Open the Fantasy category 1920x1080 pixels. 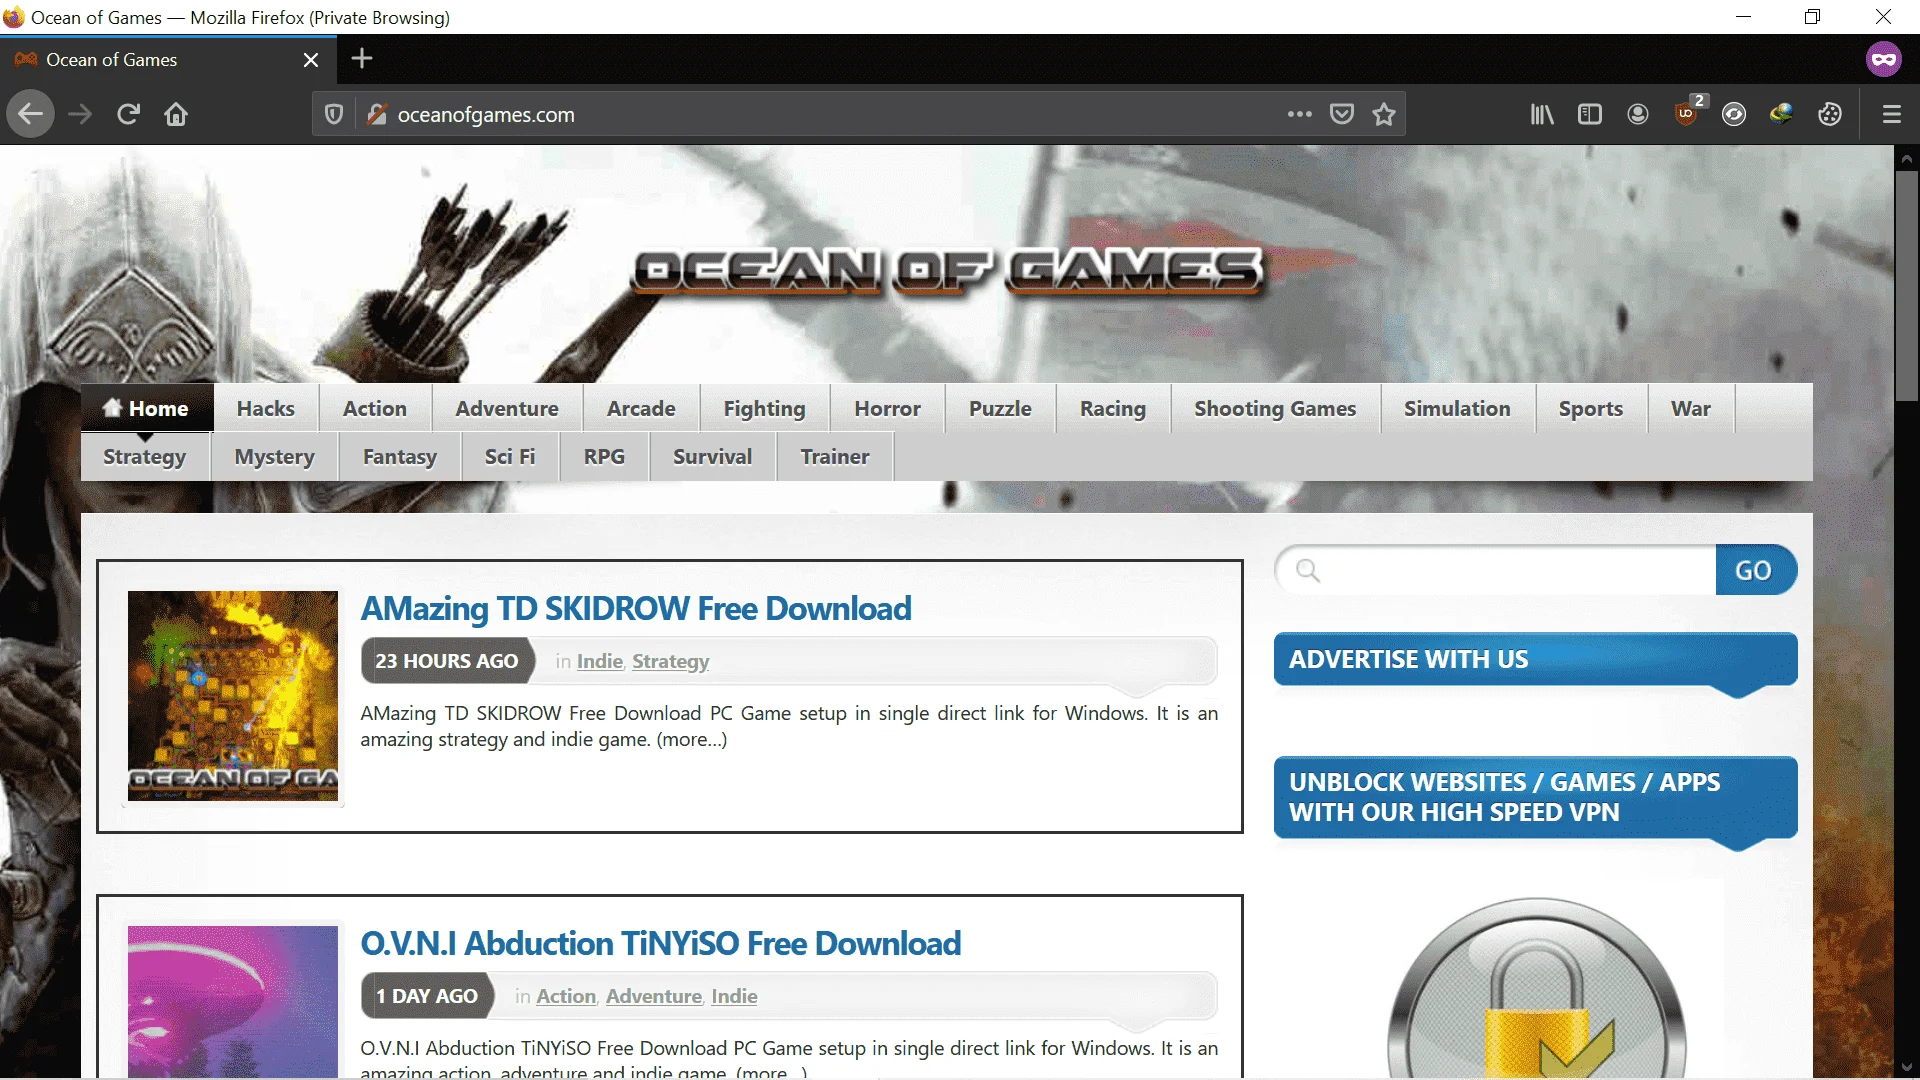[x=400, y=456]
